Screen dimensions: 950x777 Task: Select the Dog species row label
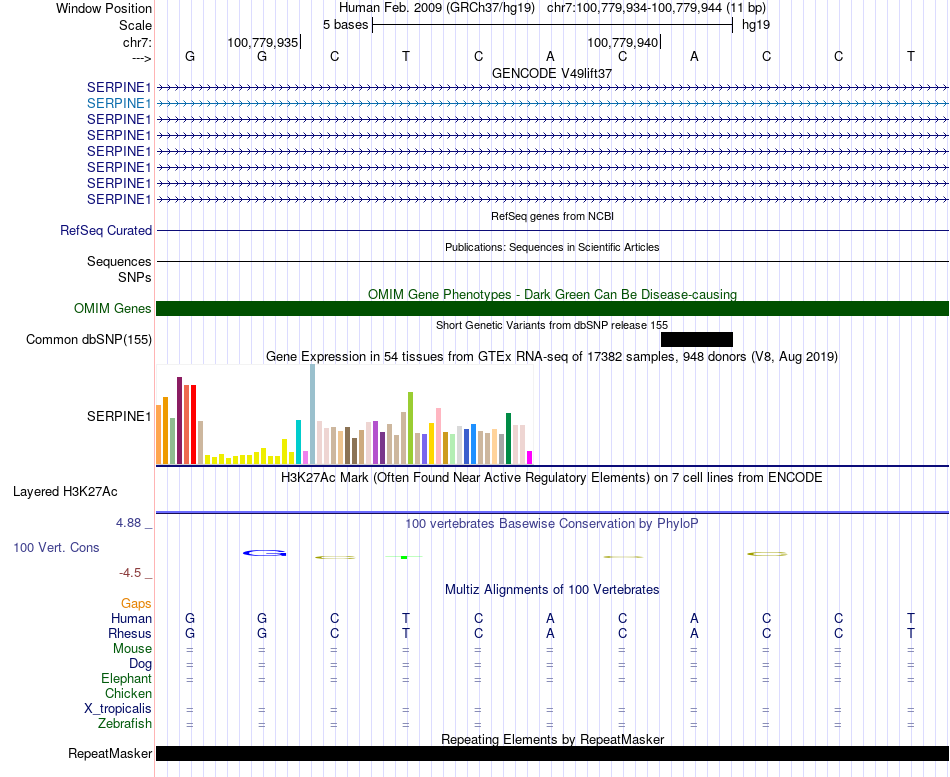141,664
